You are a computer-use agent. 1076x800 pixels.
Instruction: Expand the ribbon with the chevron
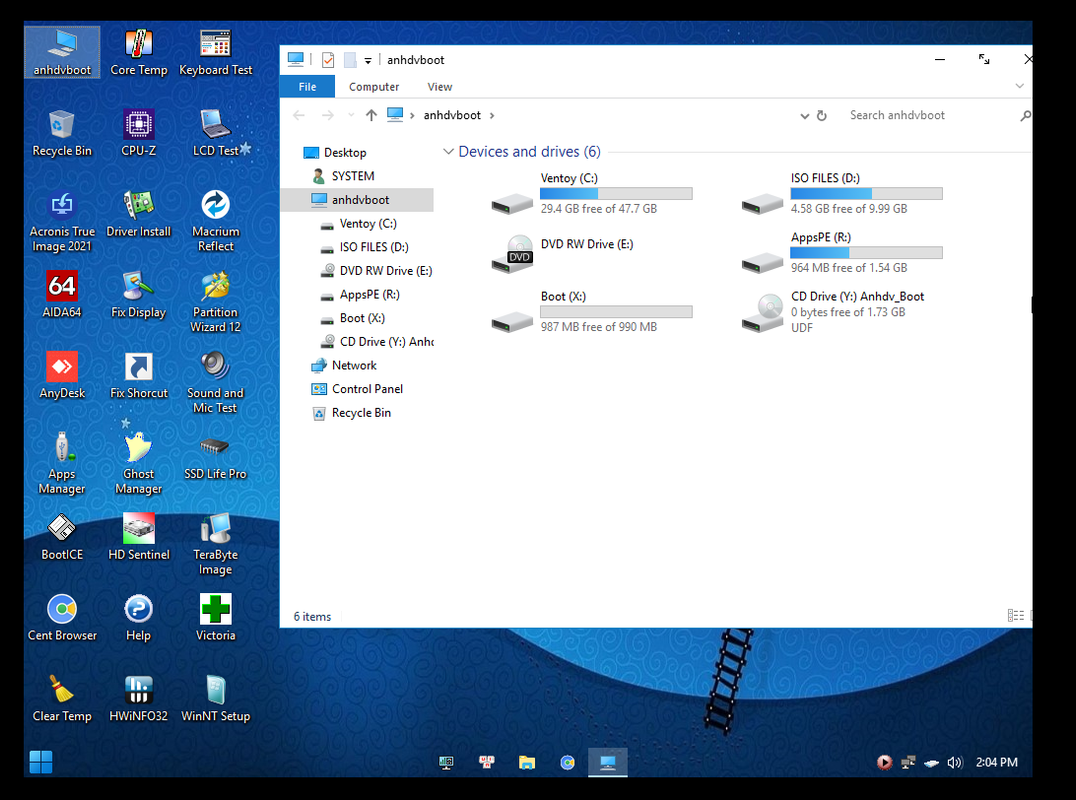point(1020,86)
